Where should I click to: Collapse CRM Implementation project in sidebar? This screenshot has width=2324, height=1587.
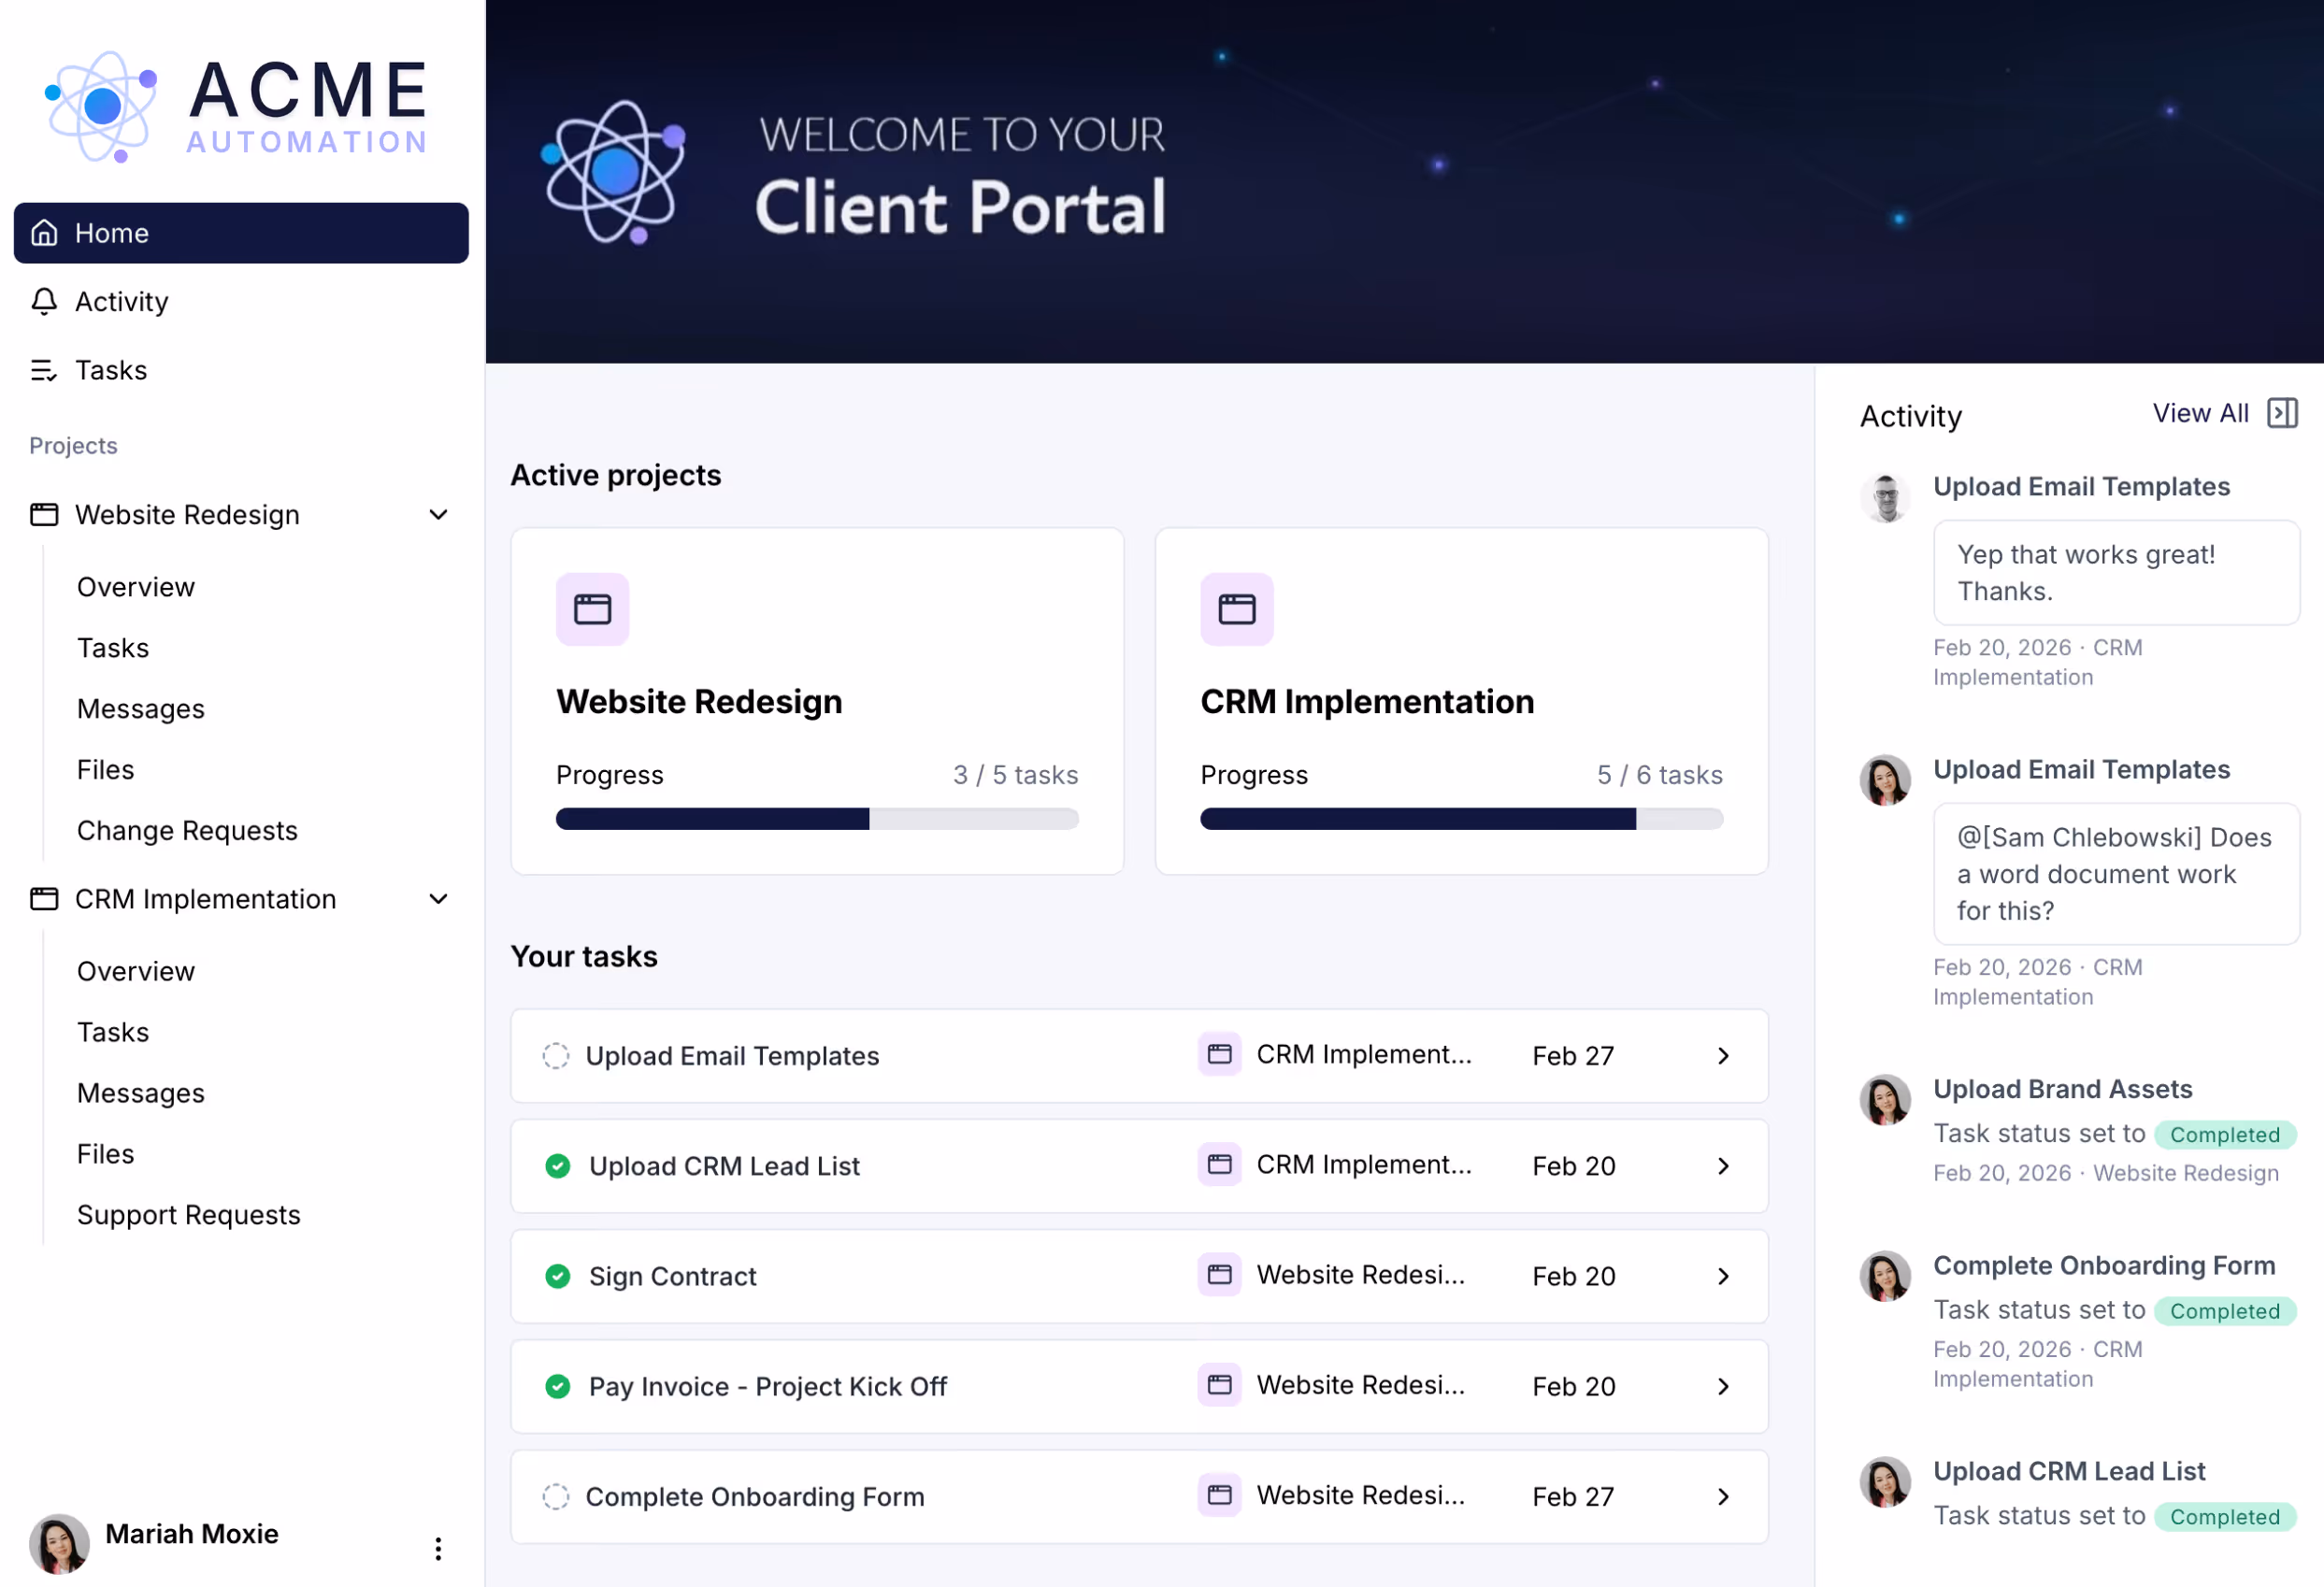coord(438,899)
